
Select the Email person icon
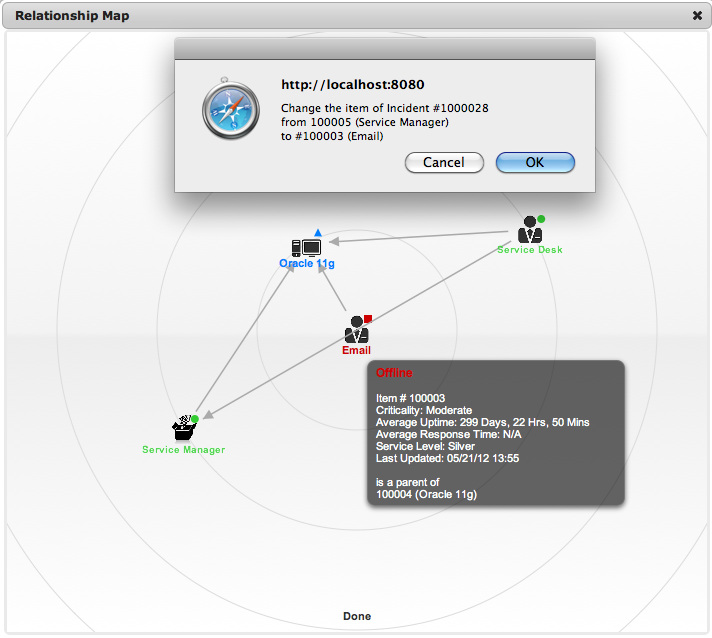point(356,330)
